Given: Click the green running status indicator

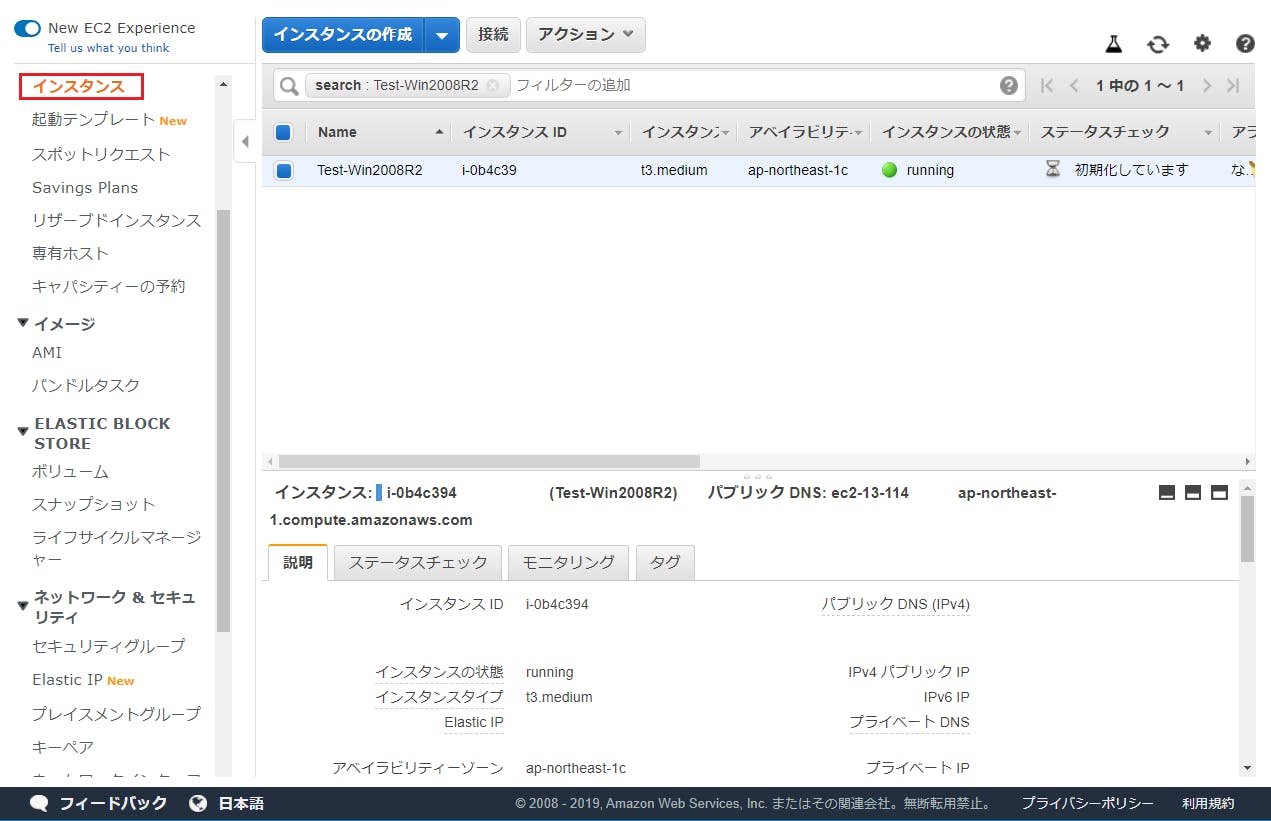Looking at the screenshot, I should point(889,170).
